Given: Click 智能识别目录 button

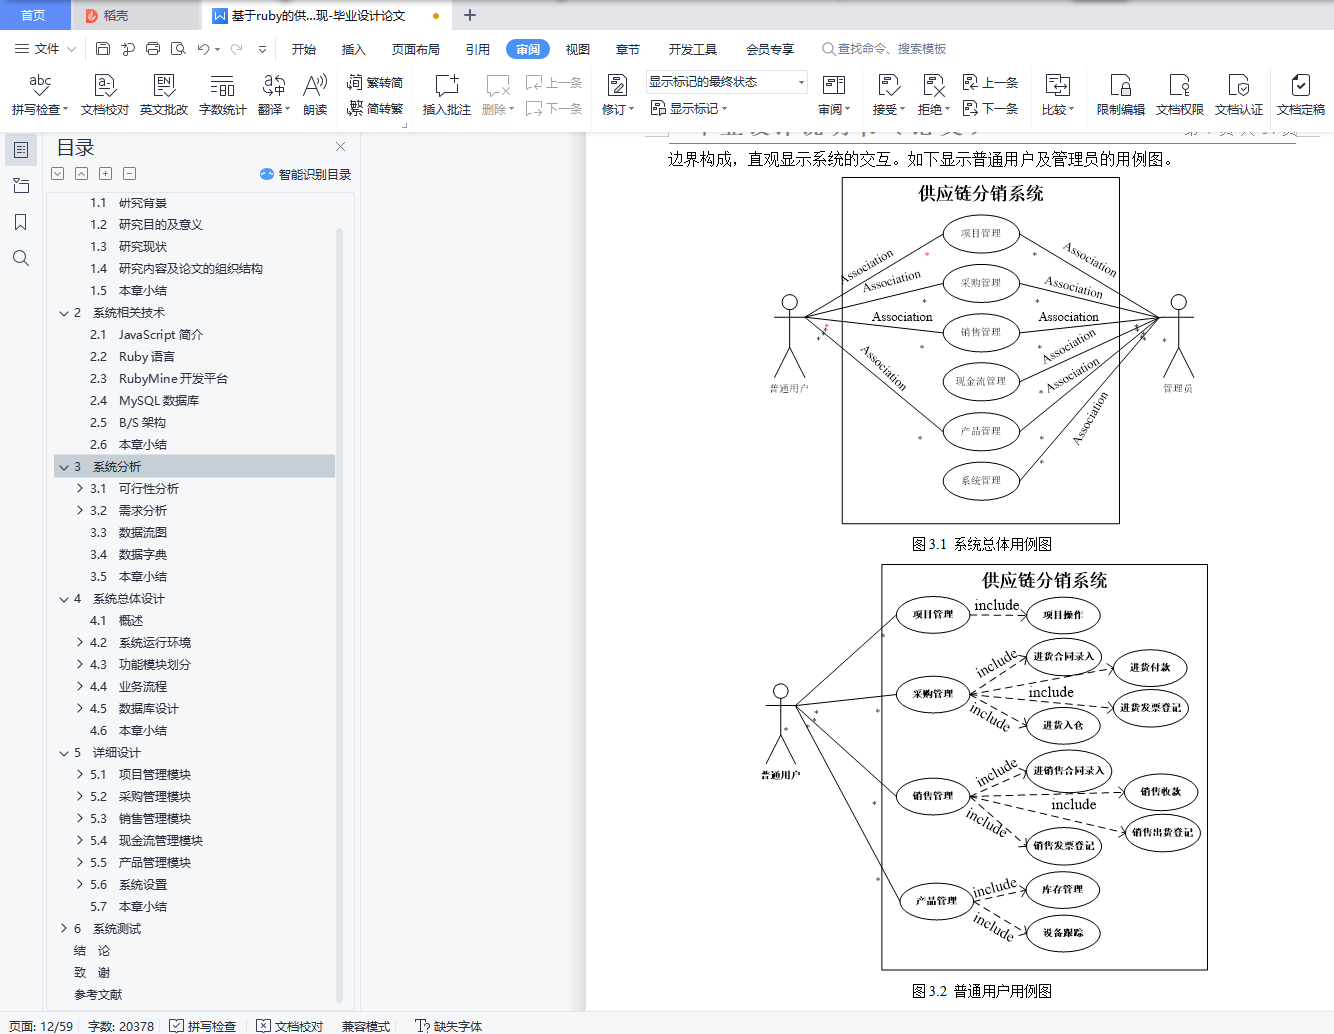Looking at the screenshot, I should [x=305, y=174].
